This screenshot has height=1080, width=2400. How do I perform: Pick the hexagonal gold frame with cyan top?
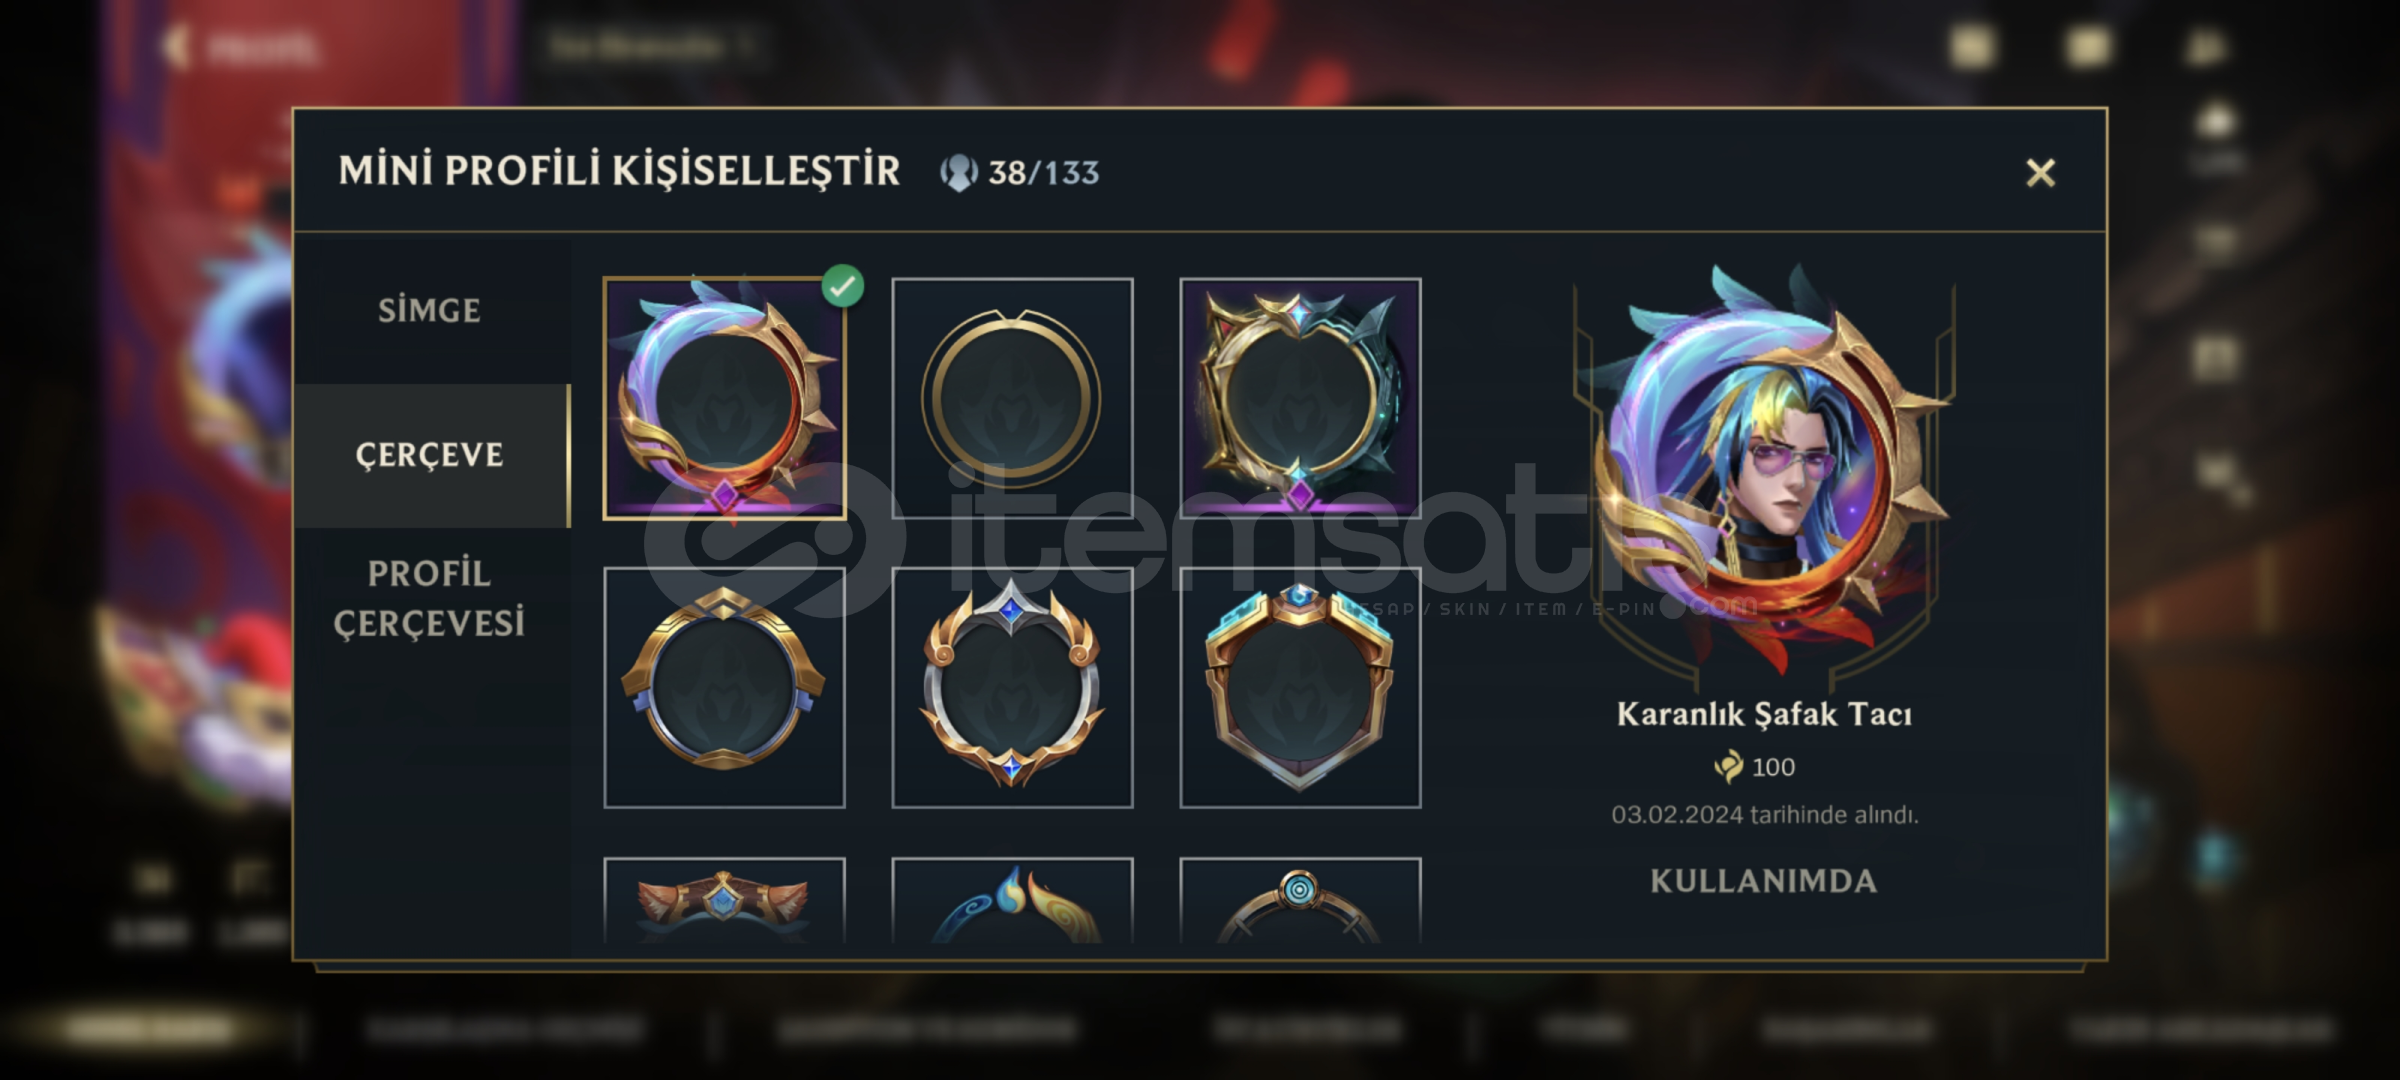point(1300,688)
